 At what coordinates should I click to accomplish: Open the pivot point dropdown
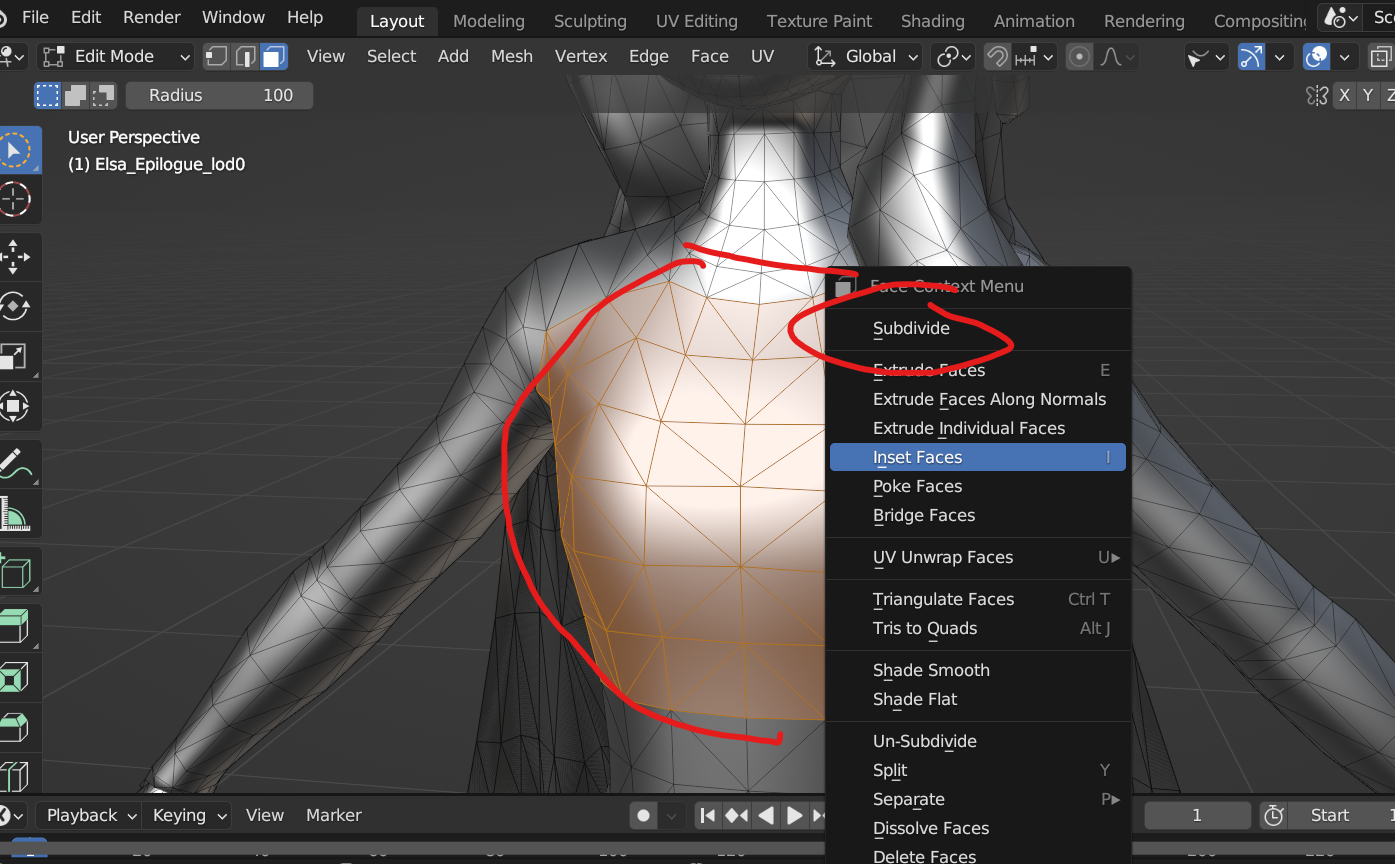(953, 56)
